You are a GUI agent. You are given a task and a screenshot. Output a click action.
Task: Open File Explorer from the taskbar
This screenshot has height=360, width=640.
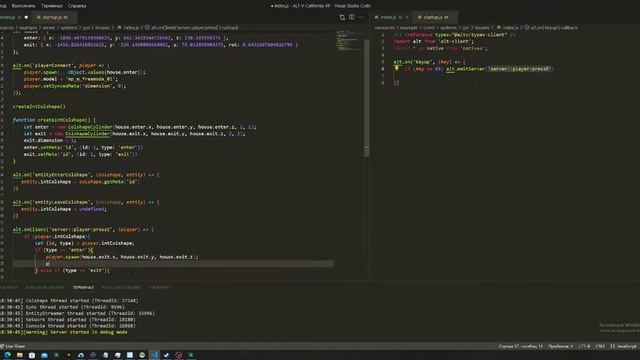click(x=20, y=355)
